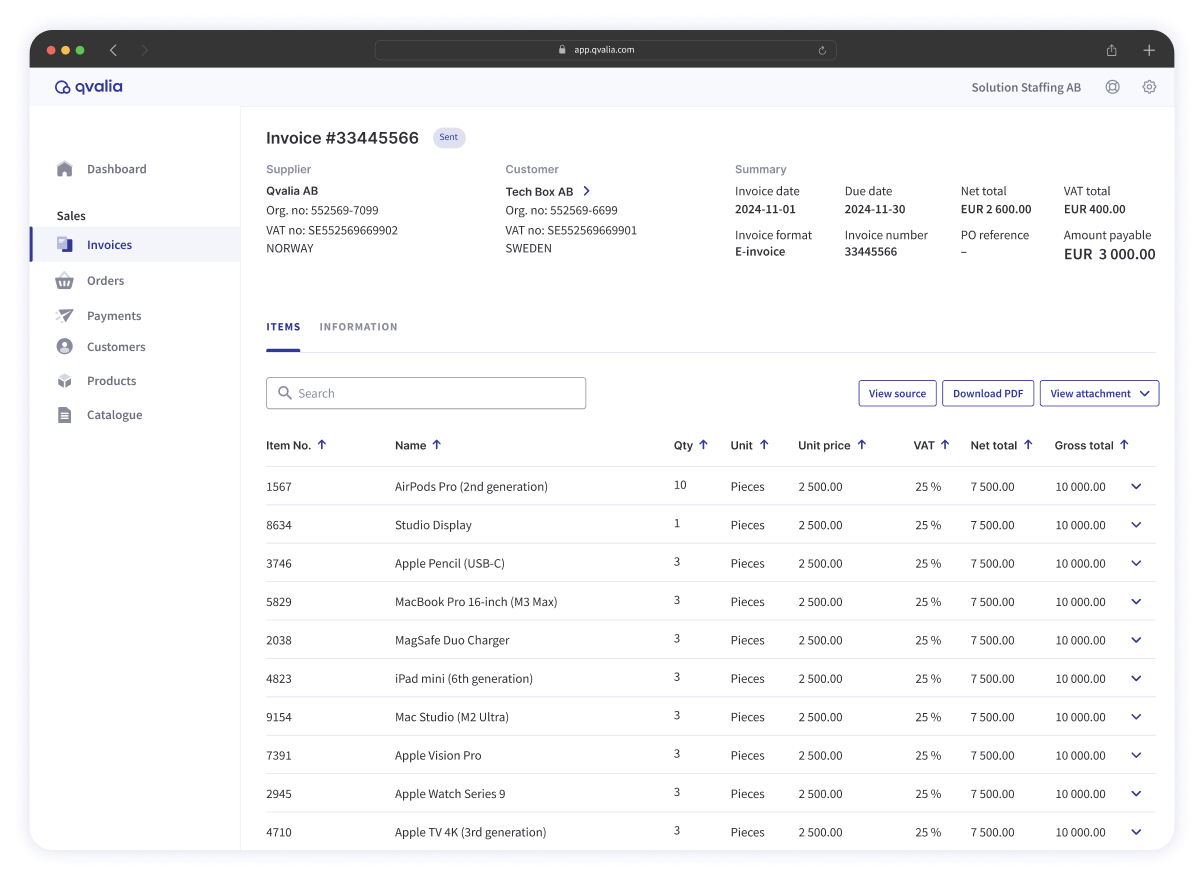Click the Solution Staffing AB account name
Screen dimensions: 1204x880
pos(1026,87)
